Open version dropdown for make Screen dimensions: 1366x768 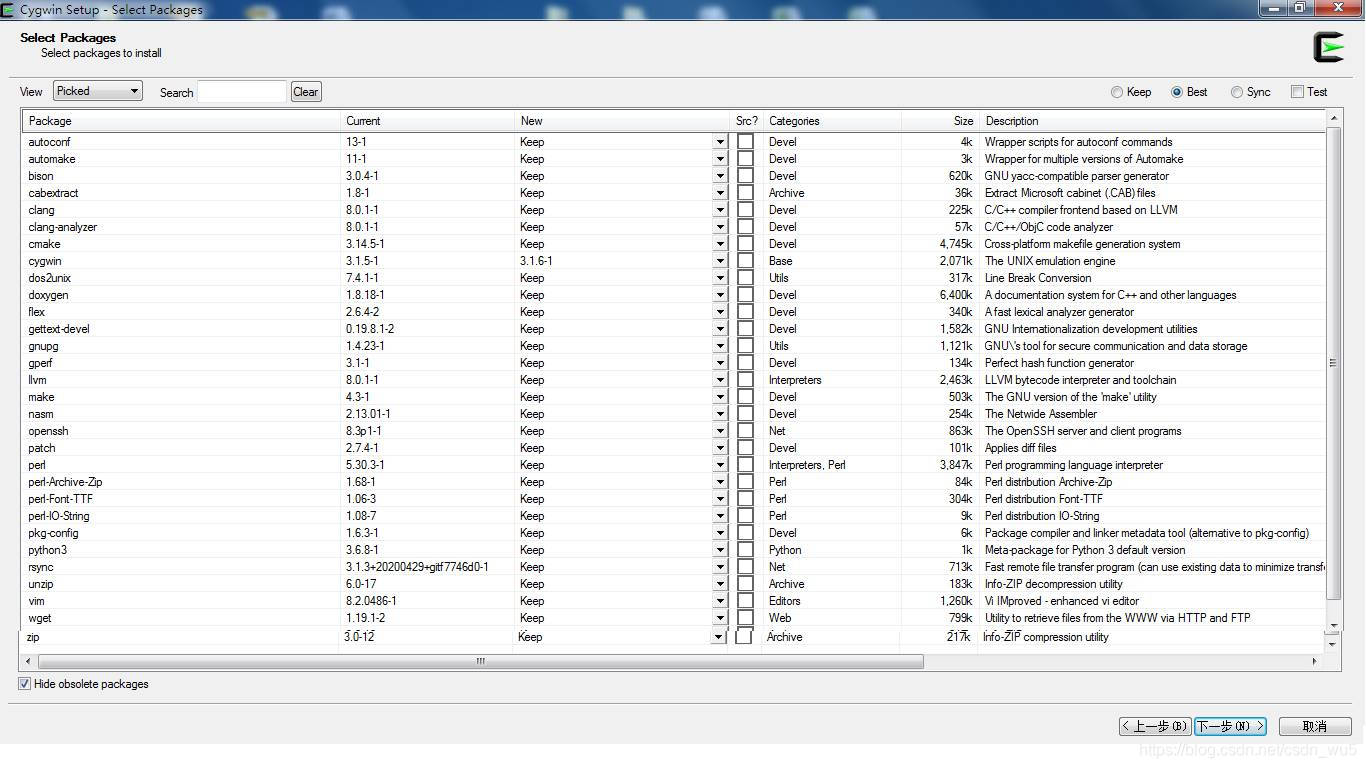(720, 397)
